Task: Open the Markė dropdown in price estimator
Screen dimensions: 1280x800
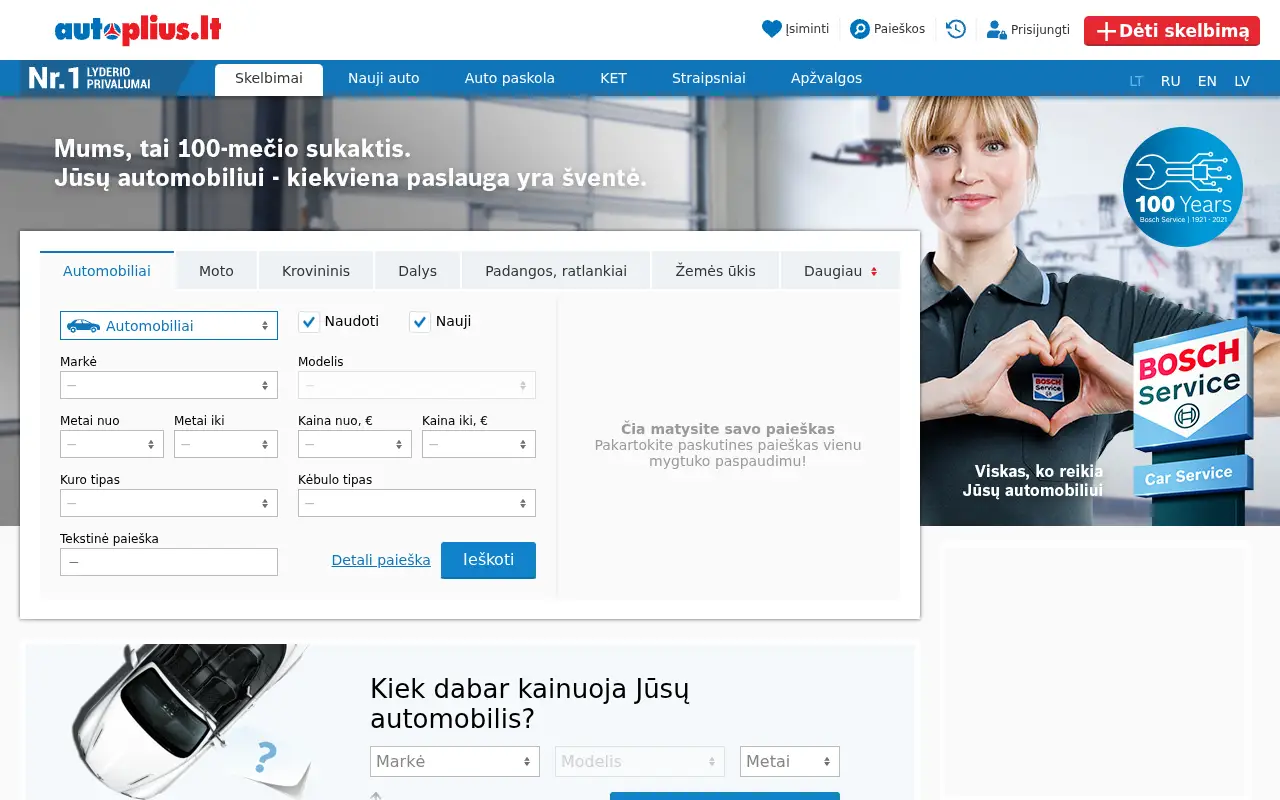Action: 455,761
